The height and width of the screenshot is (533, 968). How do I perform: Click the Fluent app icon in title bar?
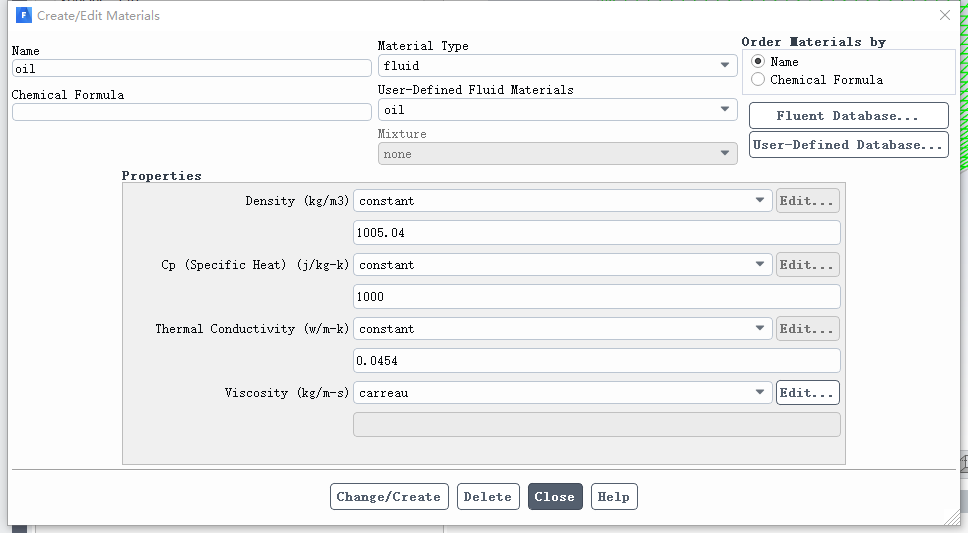(23, 15)
